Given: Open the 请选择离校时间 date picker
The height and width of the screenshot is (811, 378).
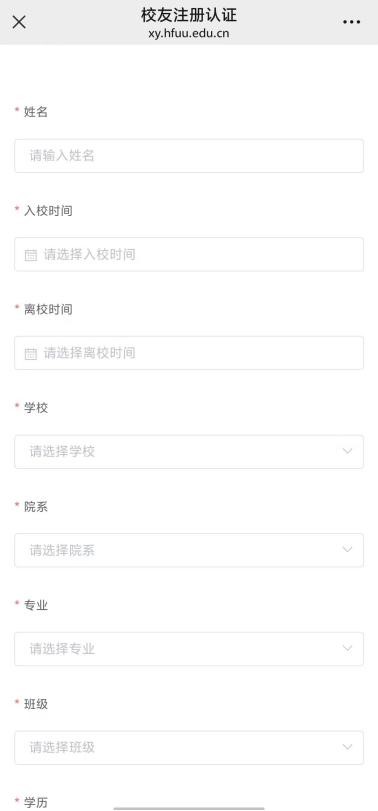Looking at the screenshot, I should click(x=189, y=353).
